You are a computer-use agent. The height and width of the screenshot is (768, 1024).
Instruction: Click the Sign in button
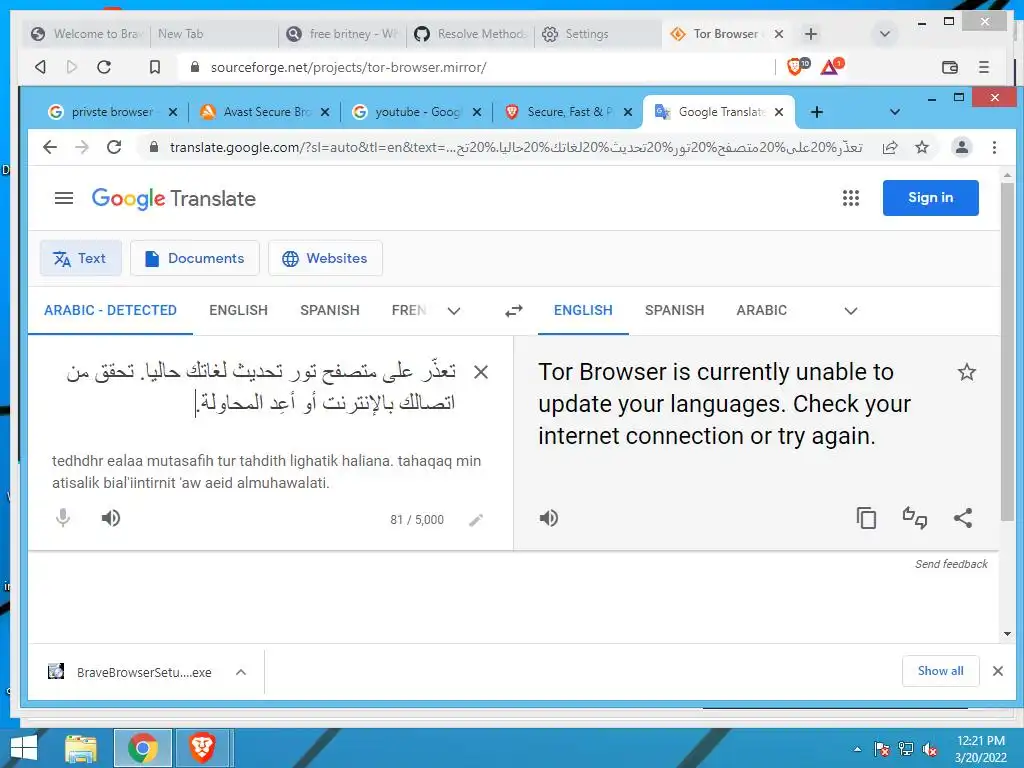click(x=930, y=197)
